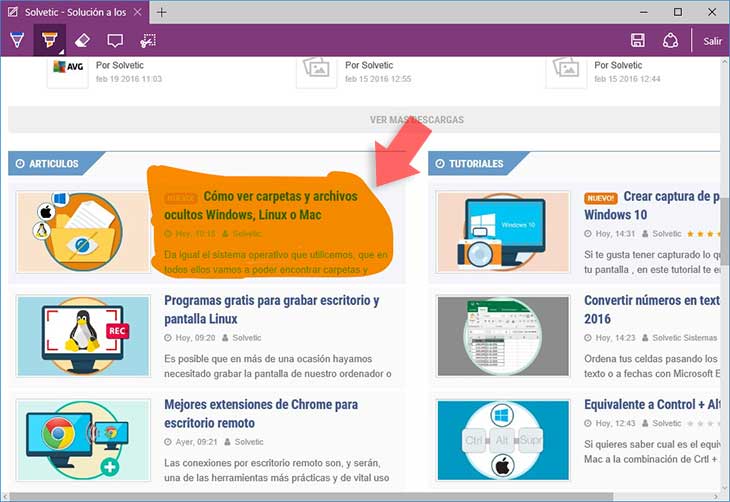730x502 pixels.
Task: Click author Solvetic under Mejores extensiones article
Action: 249,442
